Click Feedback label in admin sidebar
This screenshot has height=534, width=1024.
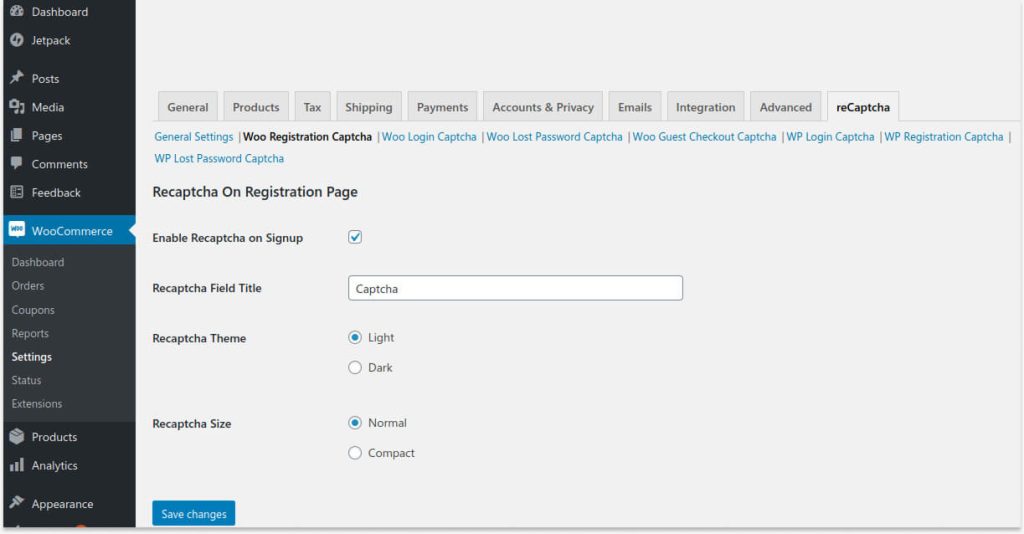pyautogui.click(x=56, y=193)
